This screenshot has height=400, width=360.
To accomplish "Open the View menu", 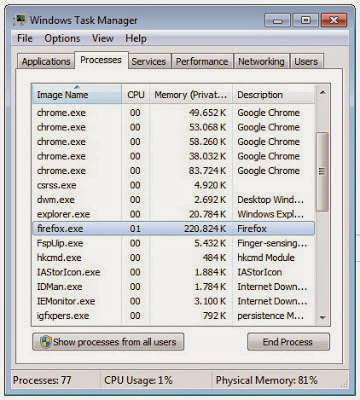I will tap(103, 38).
